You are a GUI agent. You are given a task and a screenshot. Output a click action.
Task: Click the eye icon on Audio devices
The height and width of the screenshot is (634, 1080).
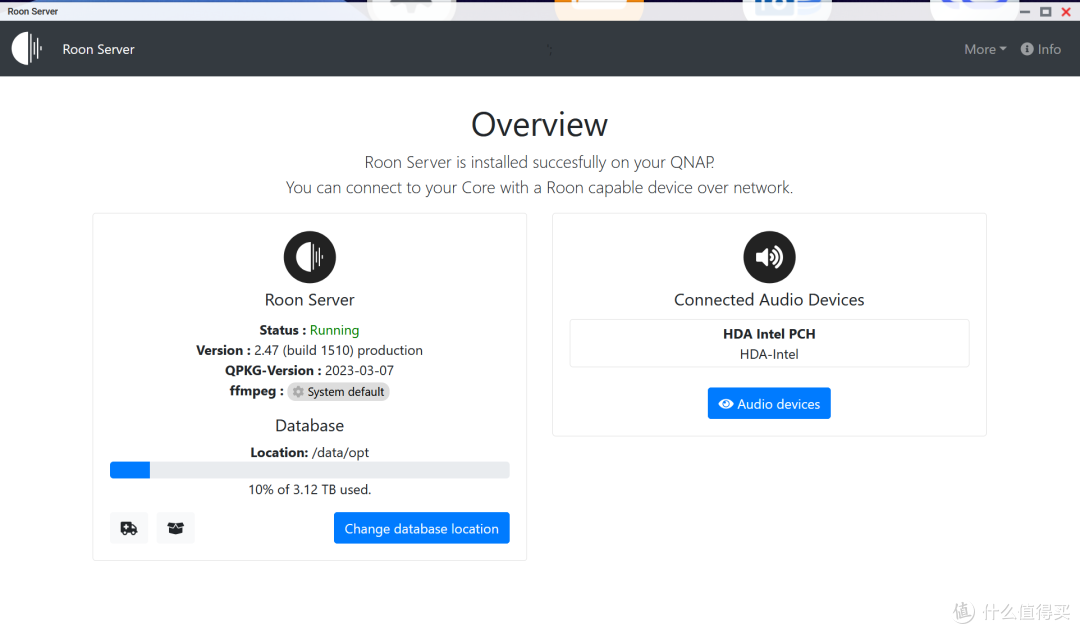point(726,404)
